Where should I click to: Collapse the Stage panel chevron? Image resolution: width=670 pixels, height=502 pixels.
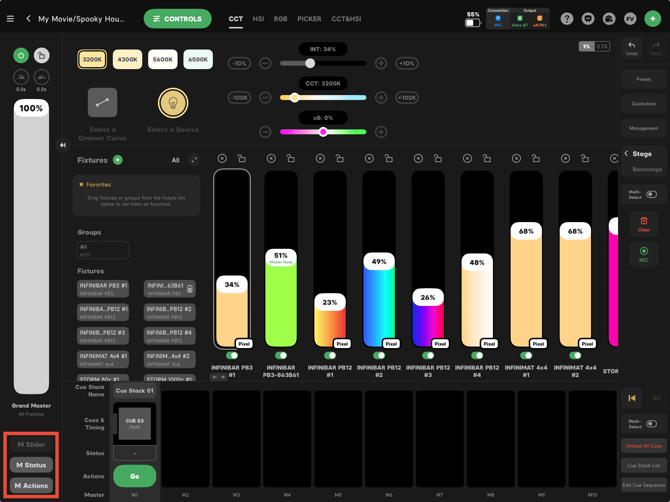click(x=626, y=153)
